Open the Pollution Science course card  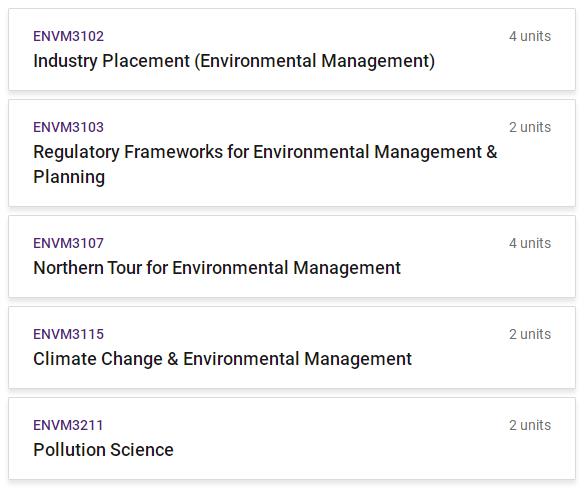click(292, 438)
